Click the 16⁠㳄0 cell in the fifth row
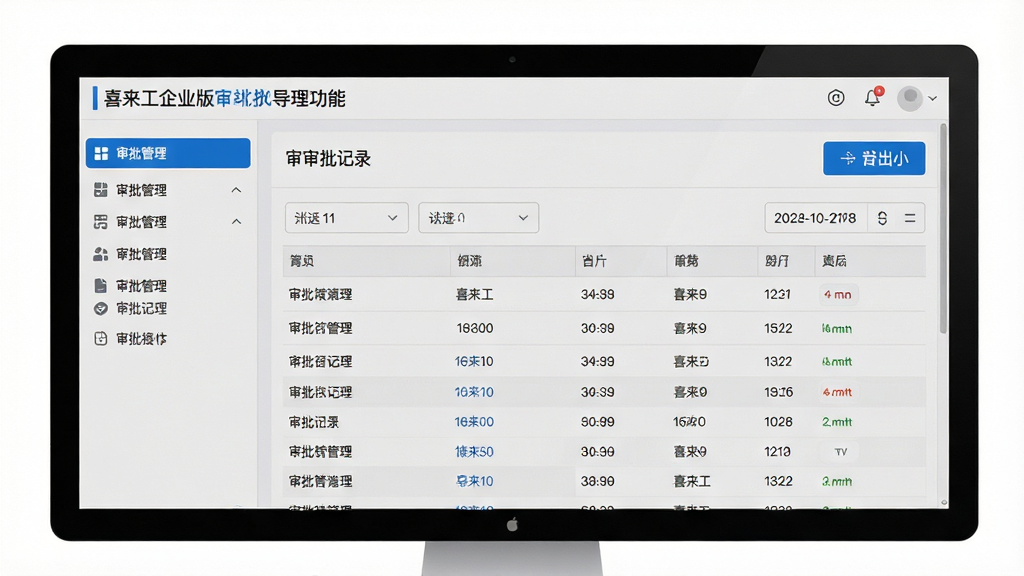 [690, 422]
